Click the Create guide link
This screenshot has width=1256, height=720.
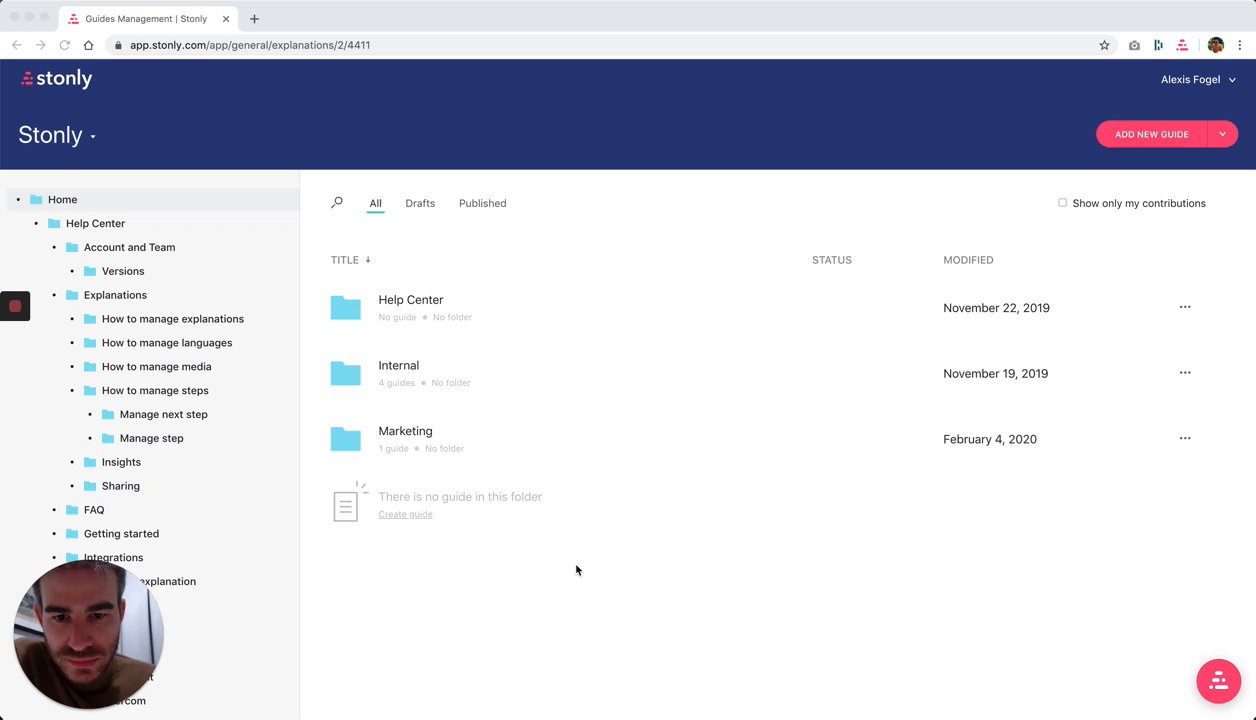tap(405, 514)
